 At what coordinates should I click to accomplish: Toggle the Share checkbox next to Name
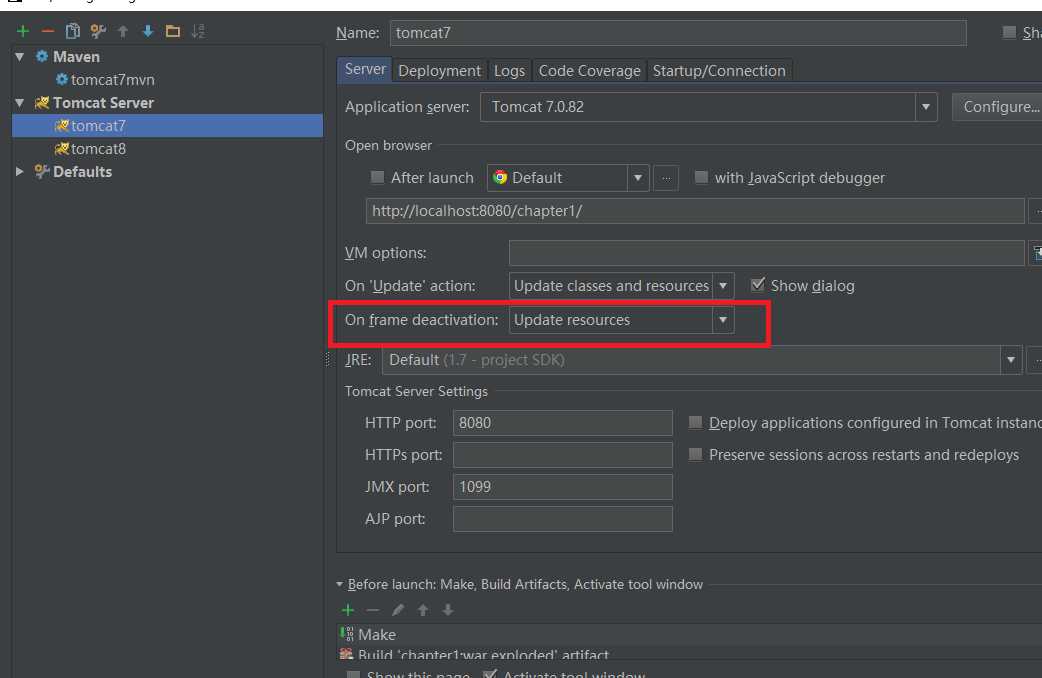coord(1009,32)
